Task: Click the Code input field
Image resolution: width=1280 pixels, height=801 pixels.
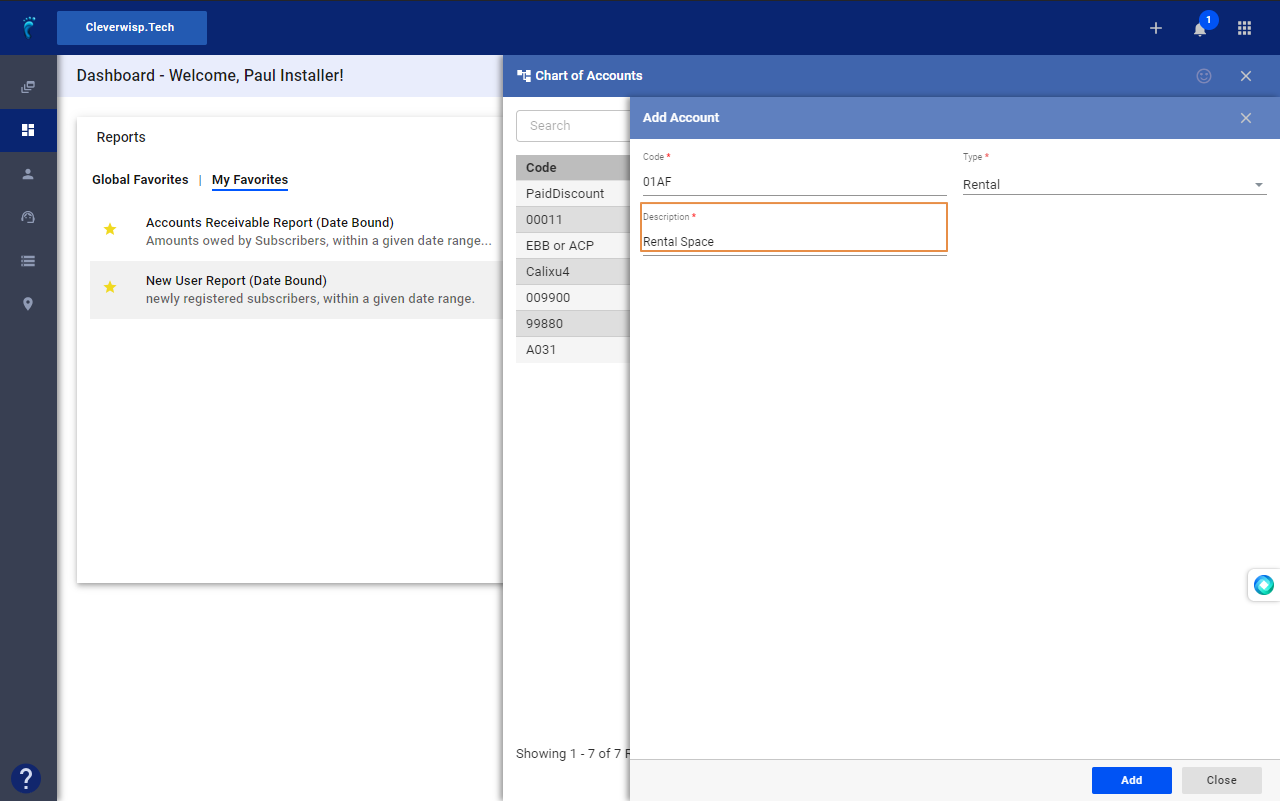Action: [x=794, y=182]
